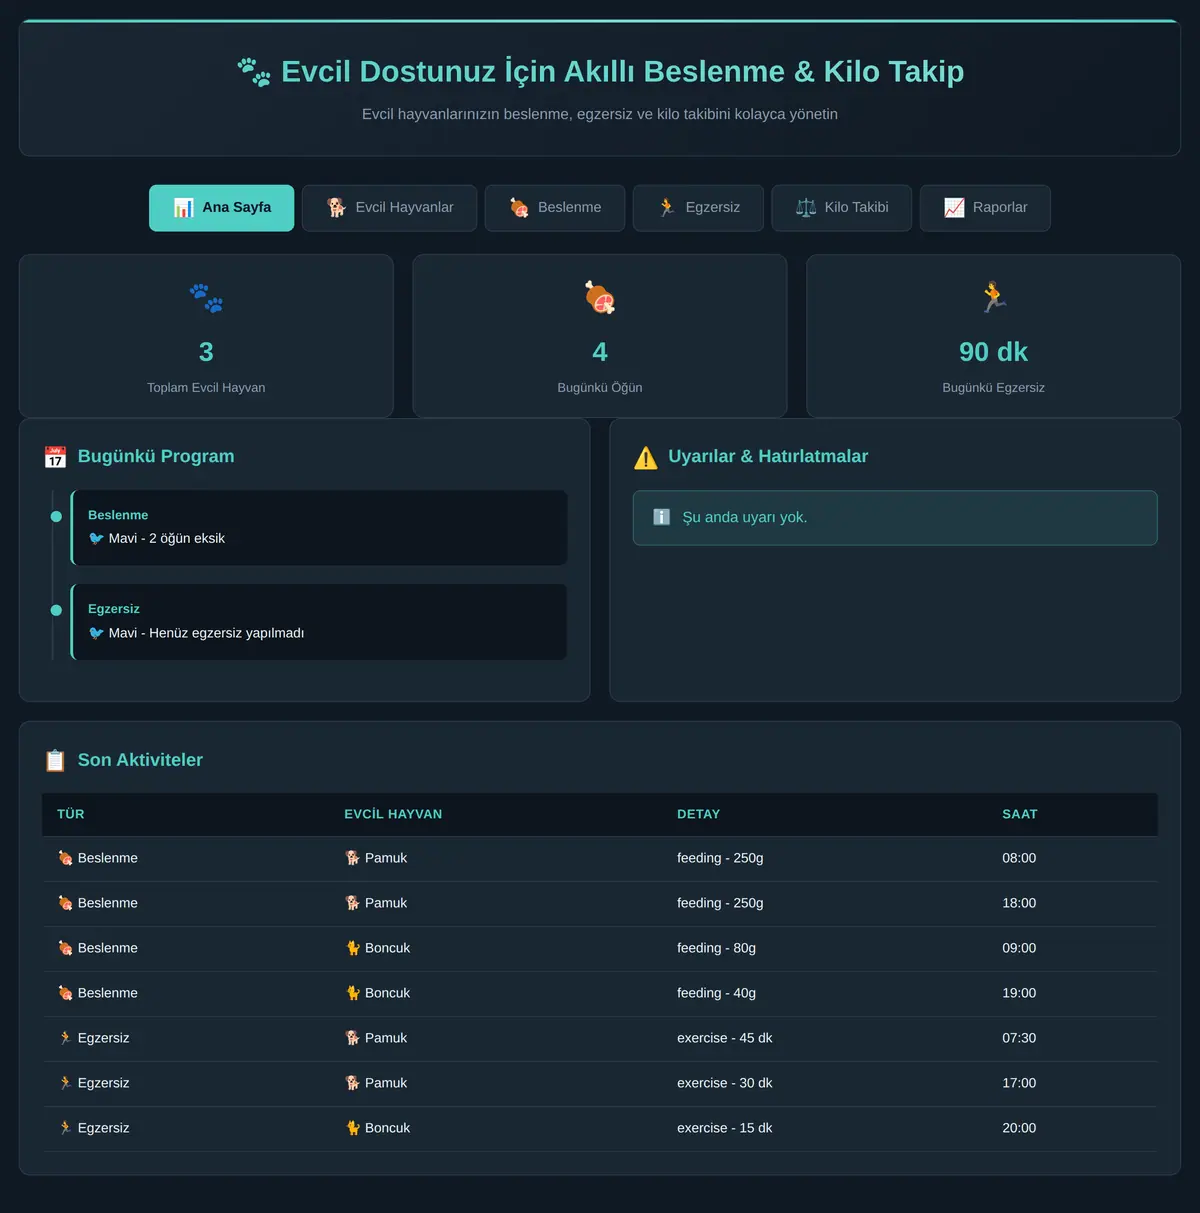1200x1213 pixels.
Task: Click the dog icon in the 17:00 row
Action: [x=352, y=1083]
